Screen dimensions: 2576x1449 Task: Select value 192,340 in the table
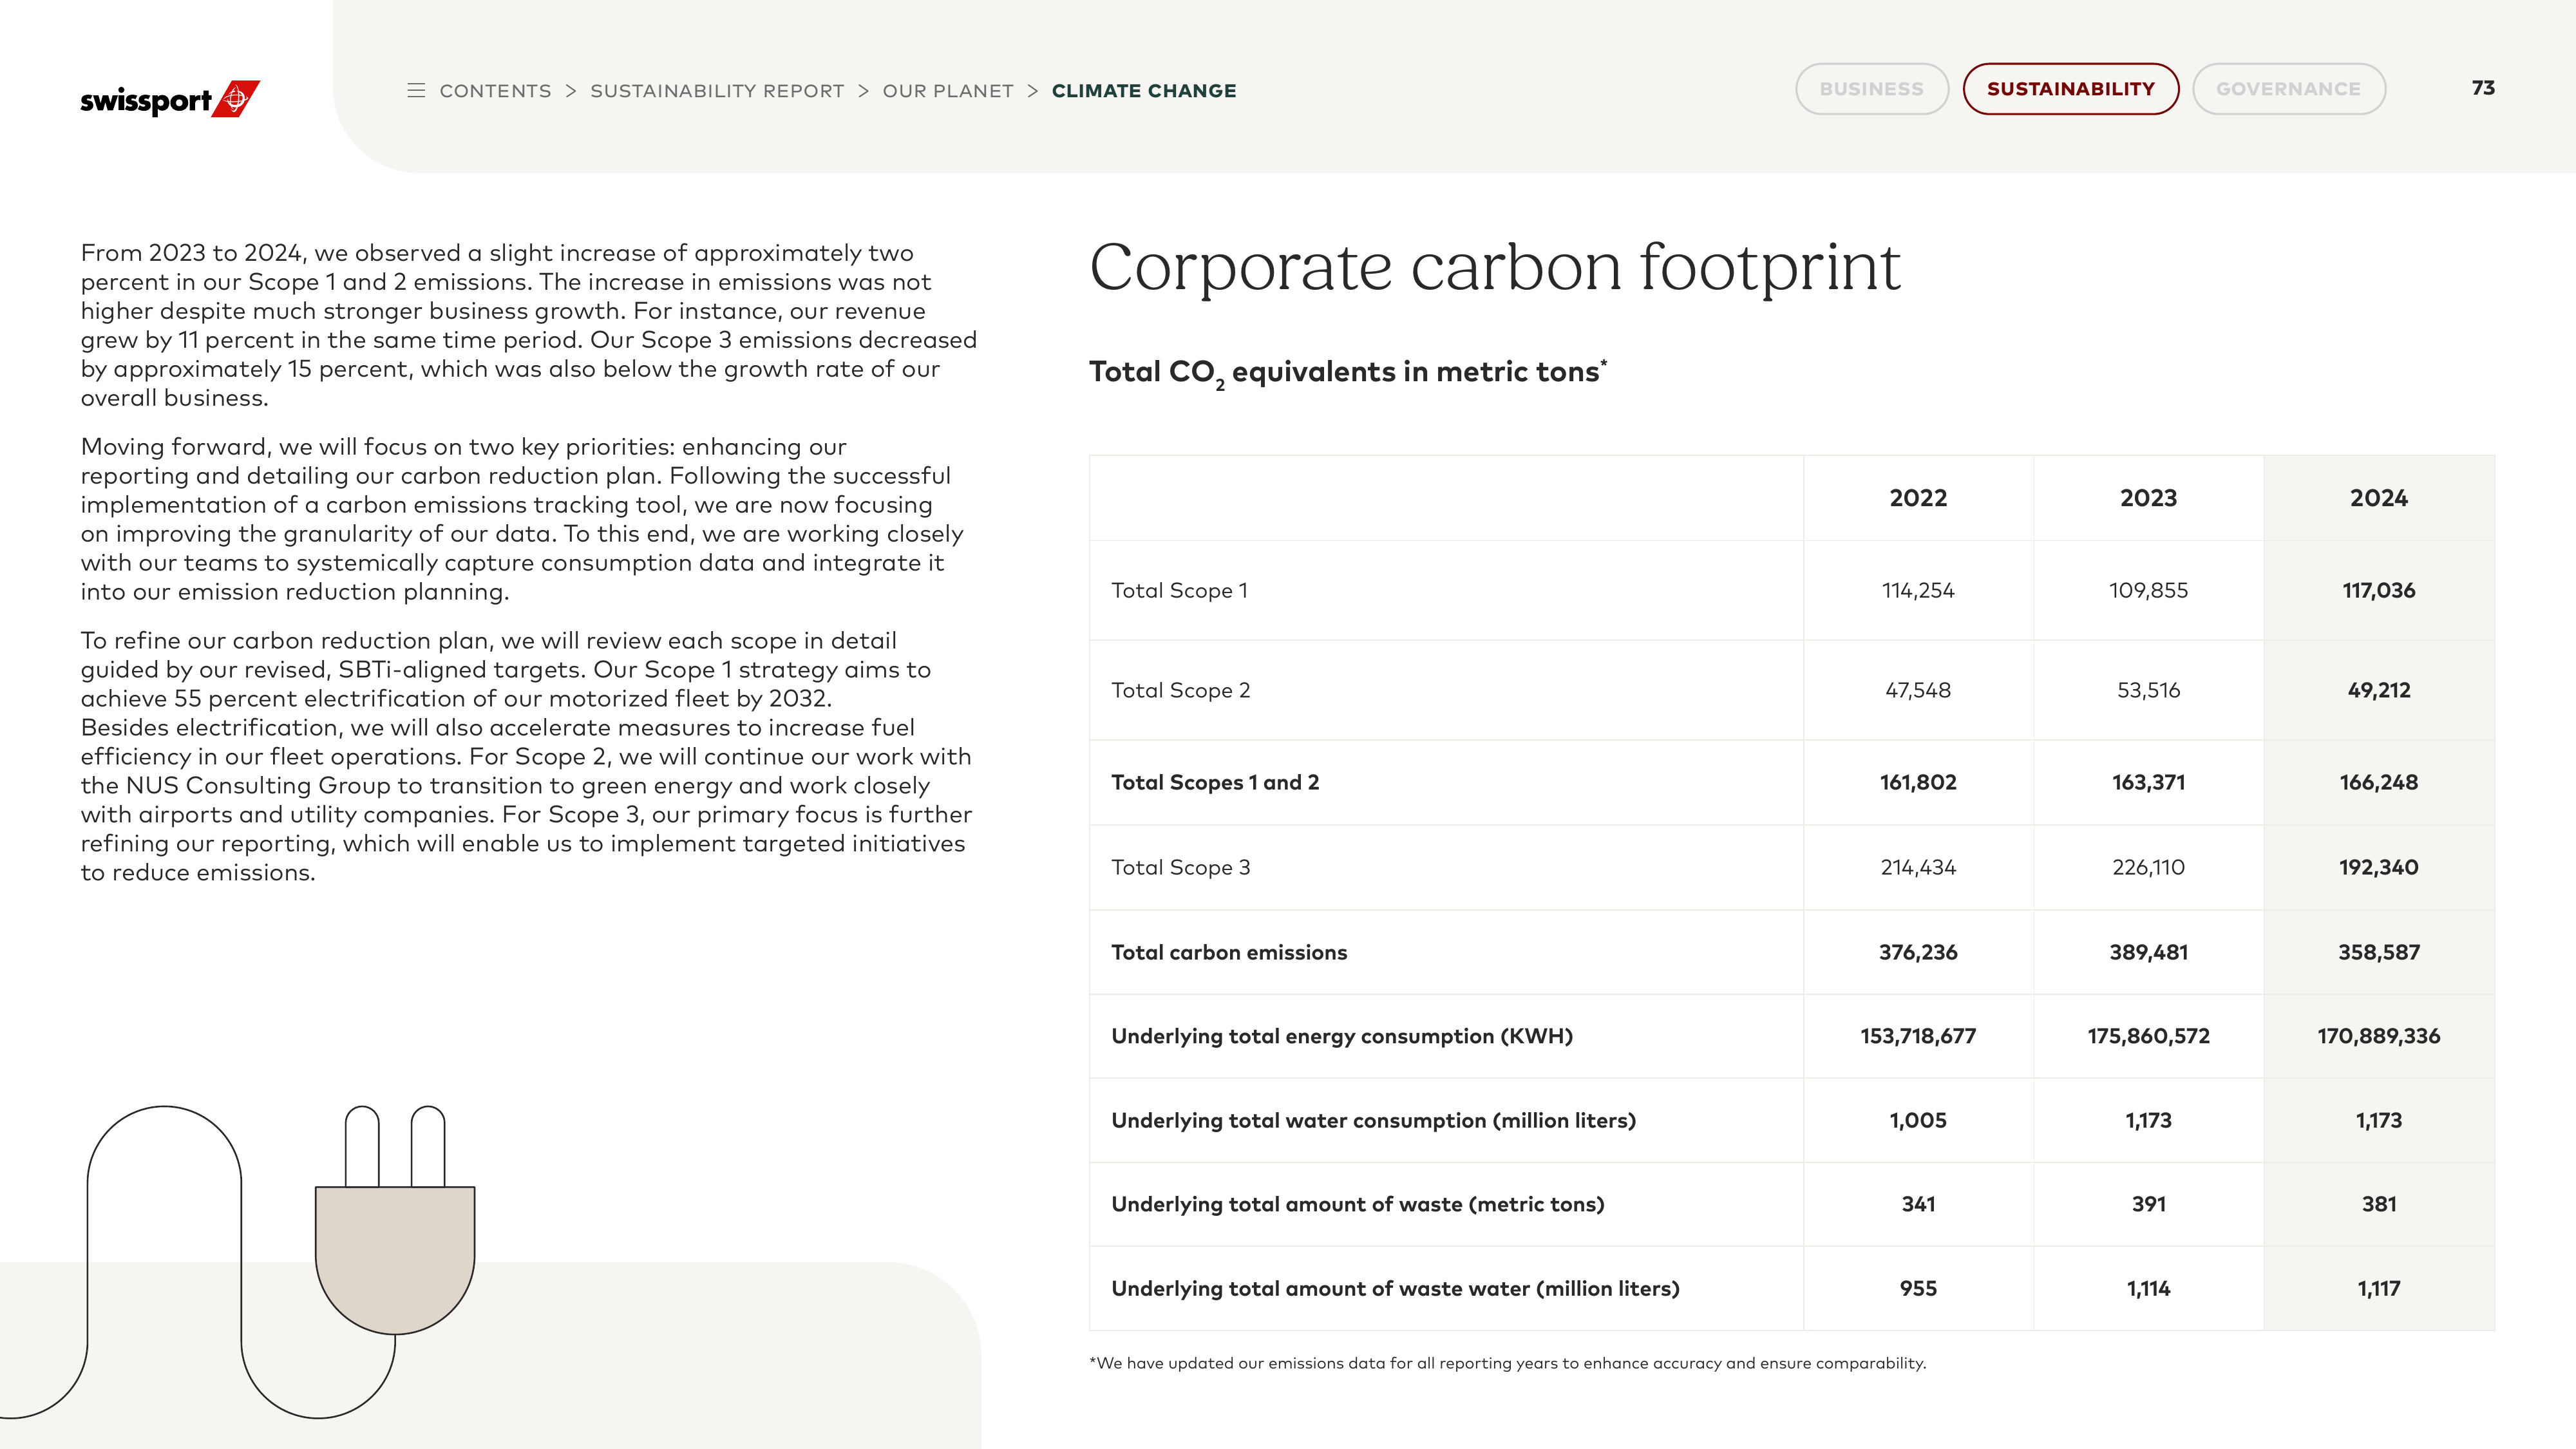pos(2379,868)
